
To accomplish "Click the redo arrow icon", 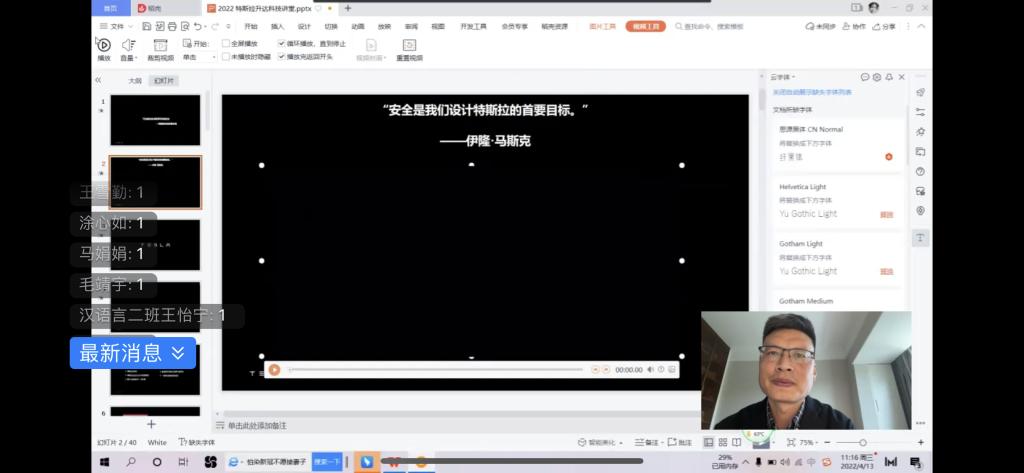I will click(x=216, y=26).
